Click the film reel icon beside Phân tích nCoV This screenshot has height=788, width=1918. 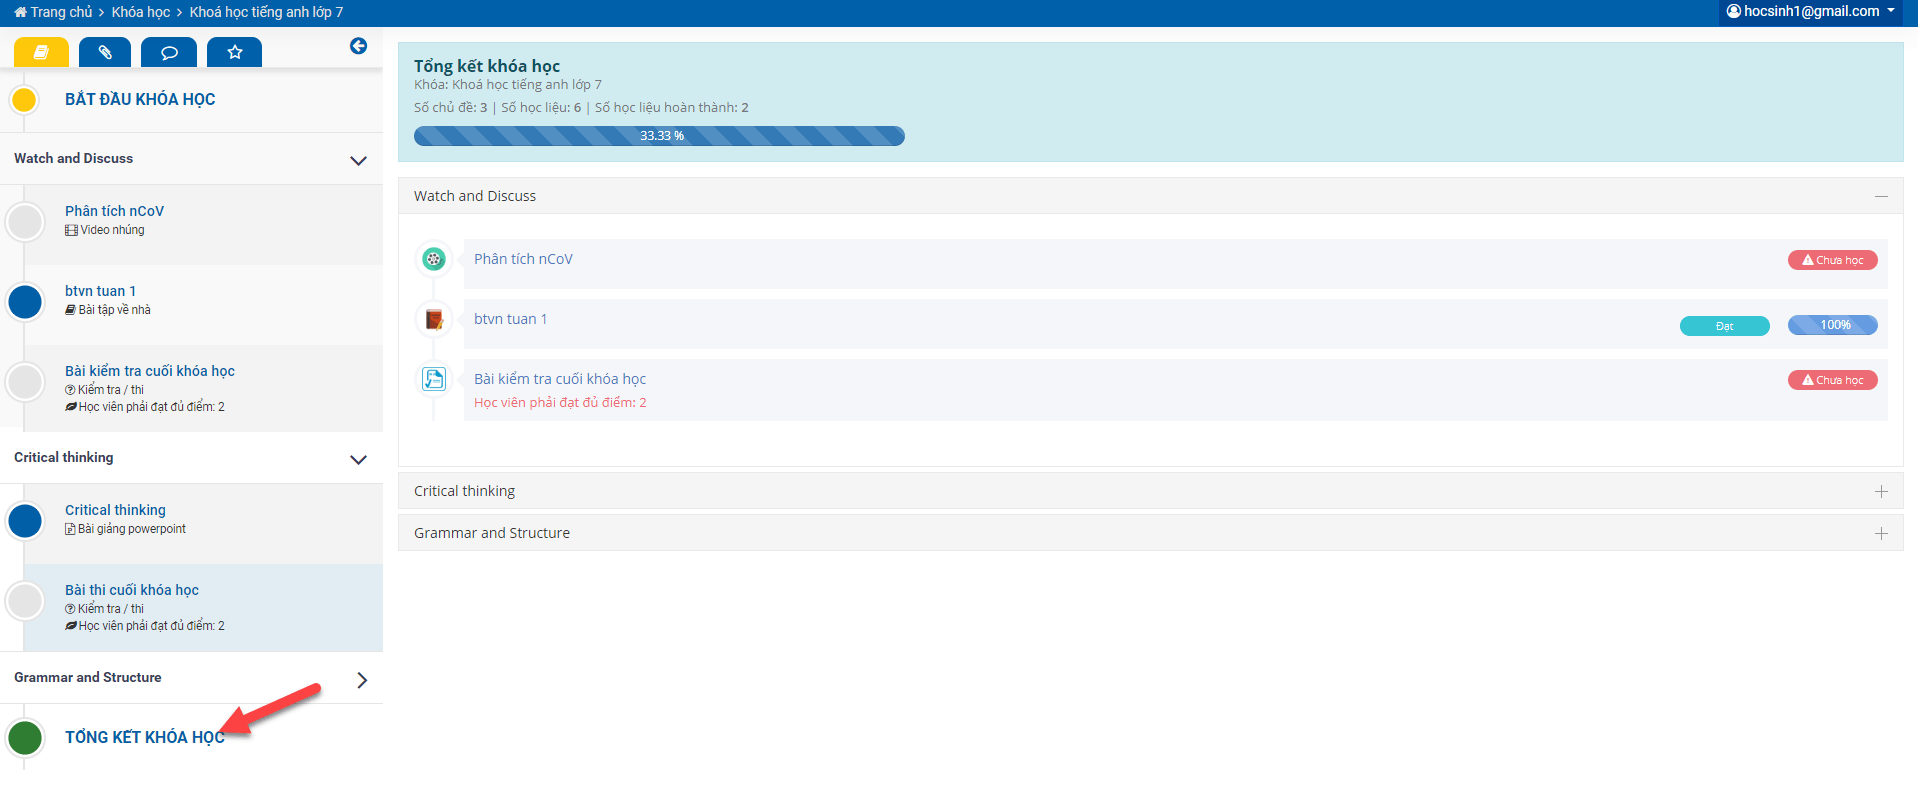pos(433,259)
